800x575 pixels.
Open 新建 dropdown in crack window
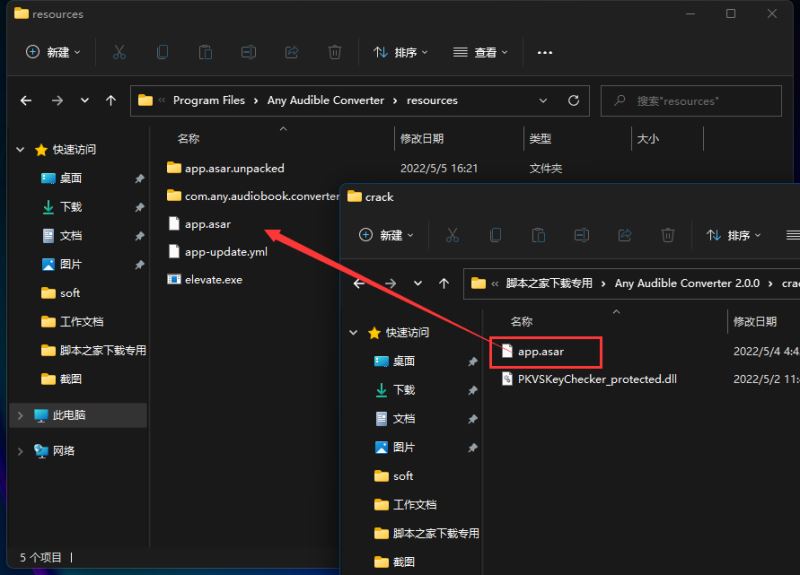pos(386,235)
